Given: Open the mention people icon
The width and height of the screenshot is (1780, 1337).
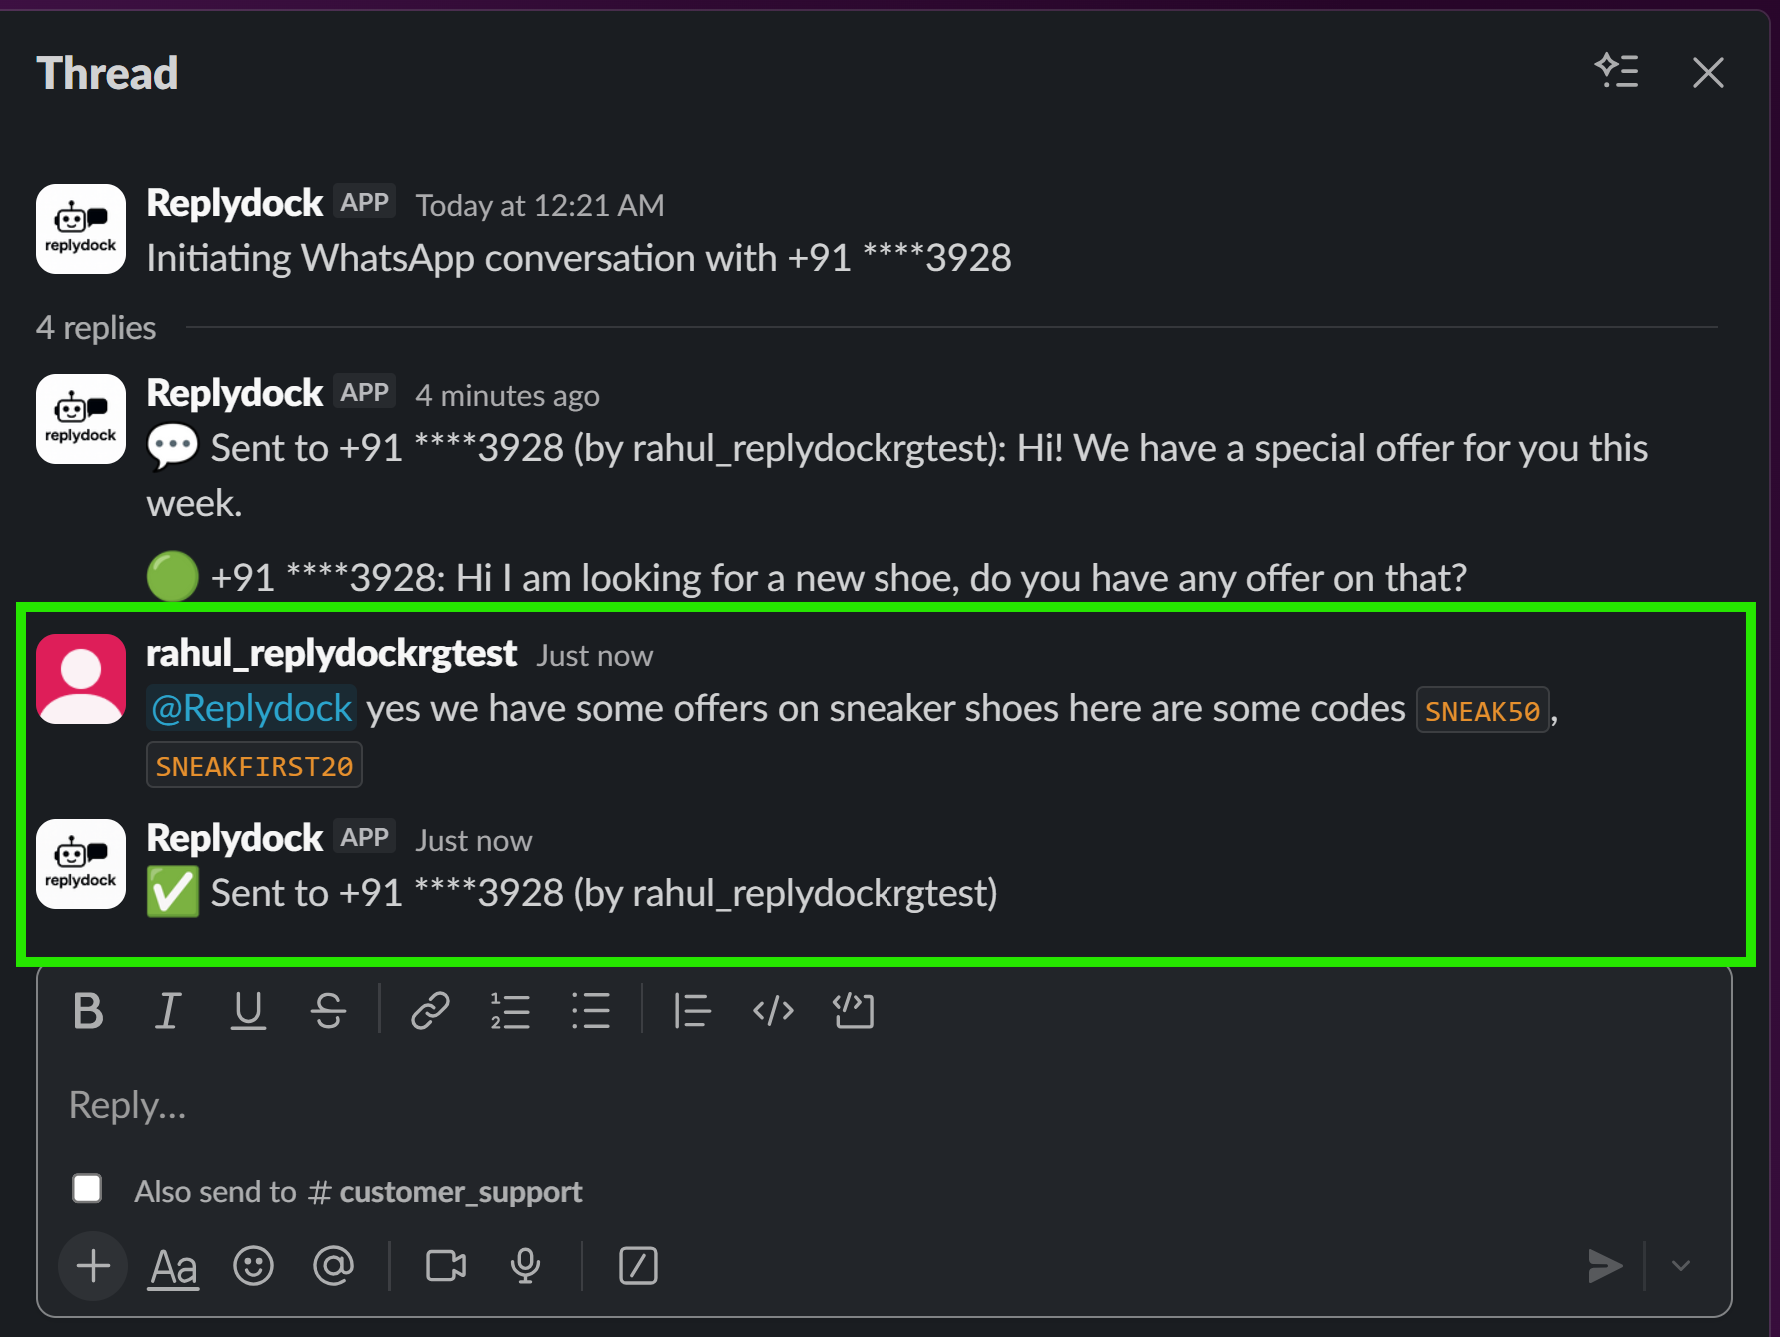Looking at the screenshot, I should 335,1265.
